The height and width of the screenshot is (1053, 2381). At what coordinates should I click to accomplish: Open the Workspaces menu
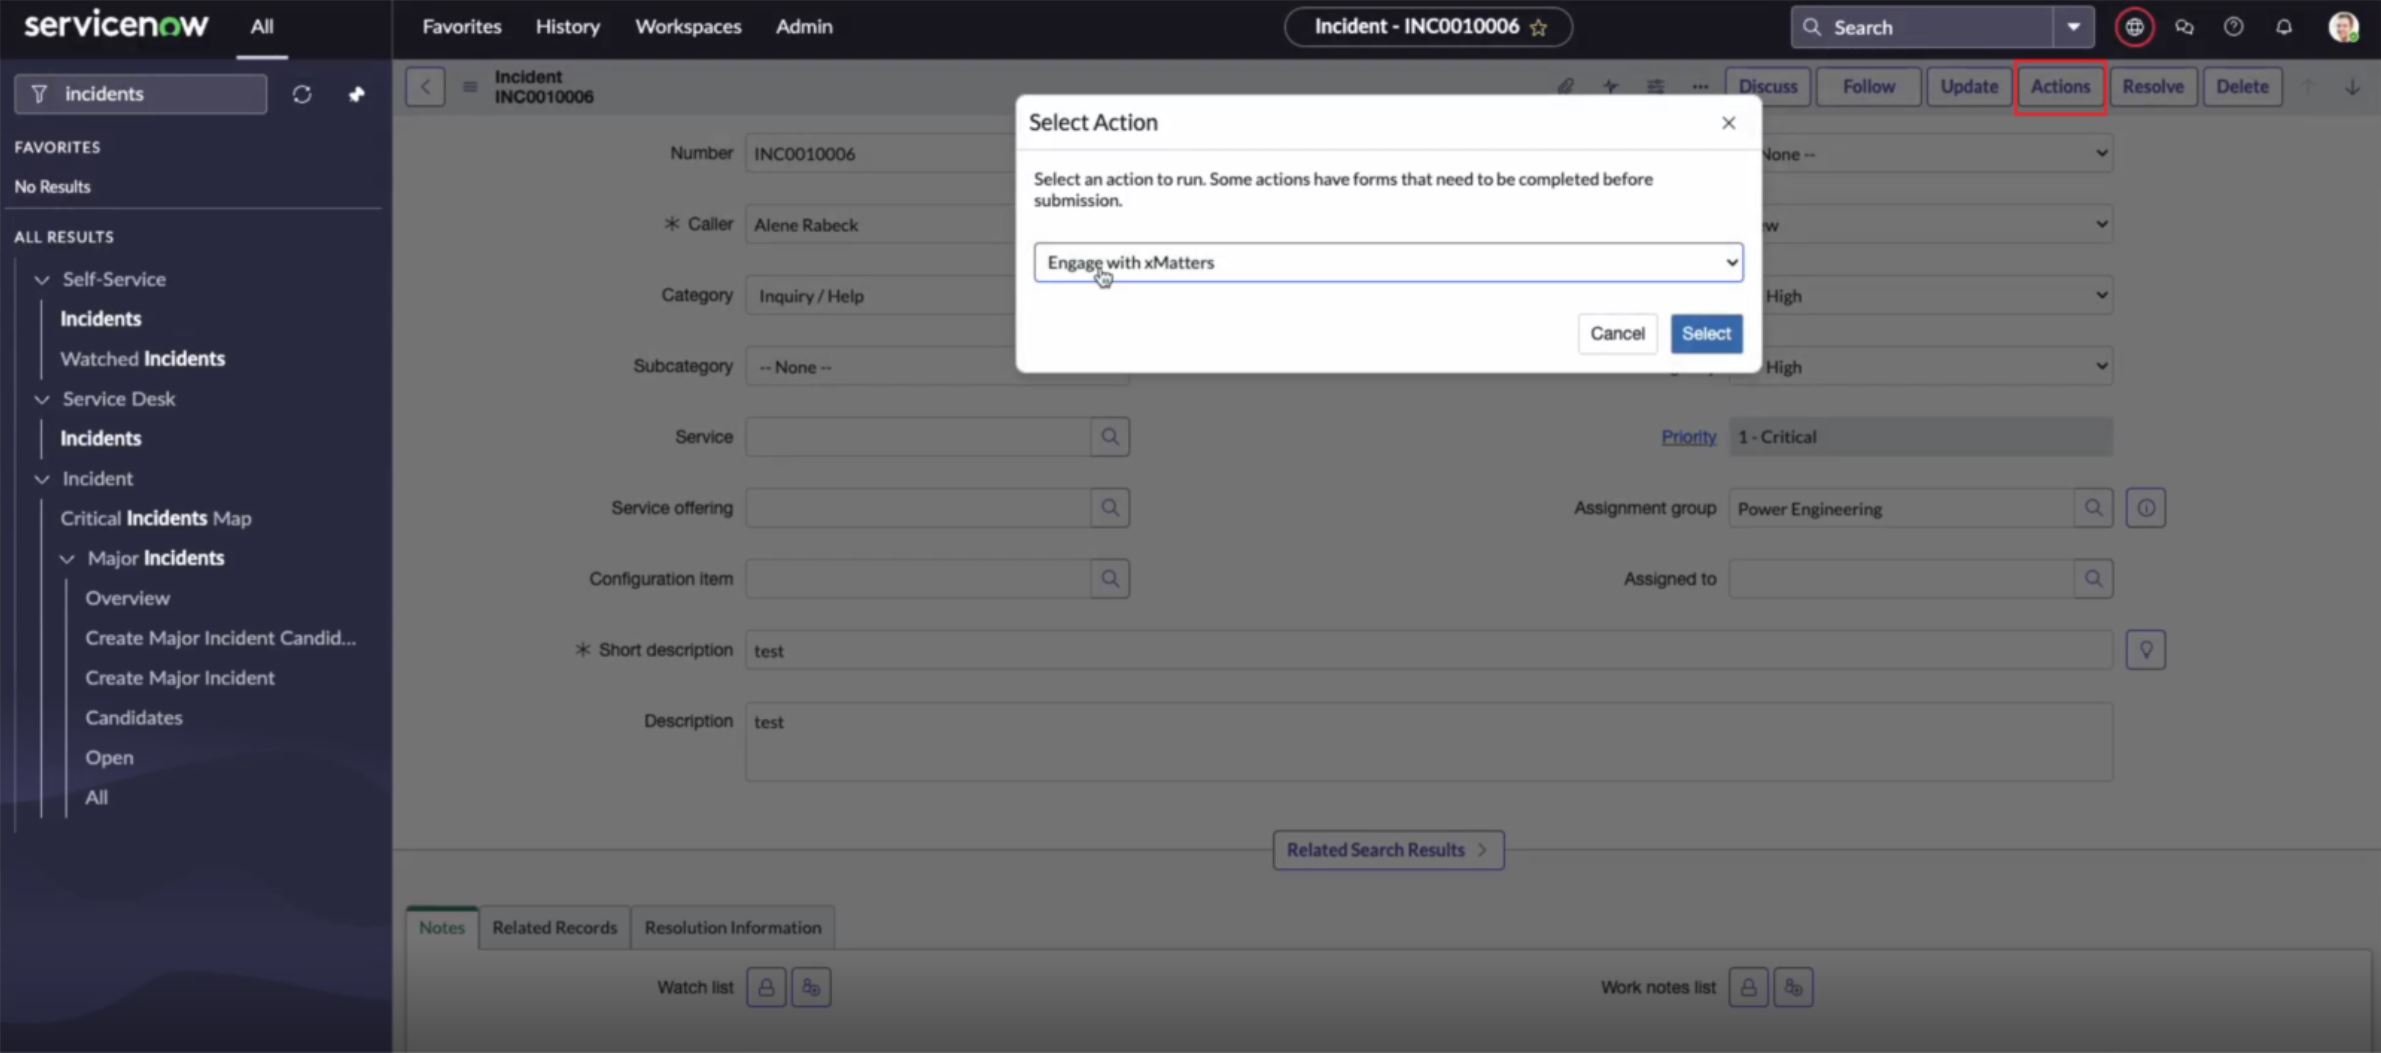[x=688, y=27]
